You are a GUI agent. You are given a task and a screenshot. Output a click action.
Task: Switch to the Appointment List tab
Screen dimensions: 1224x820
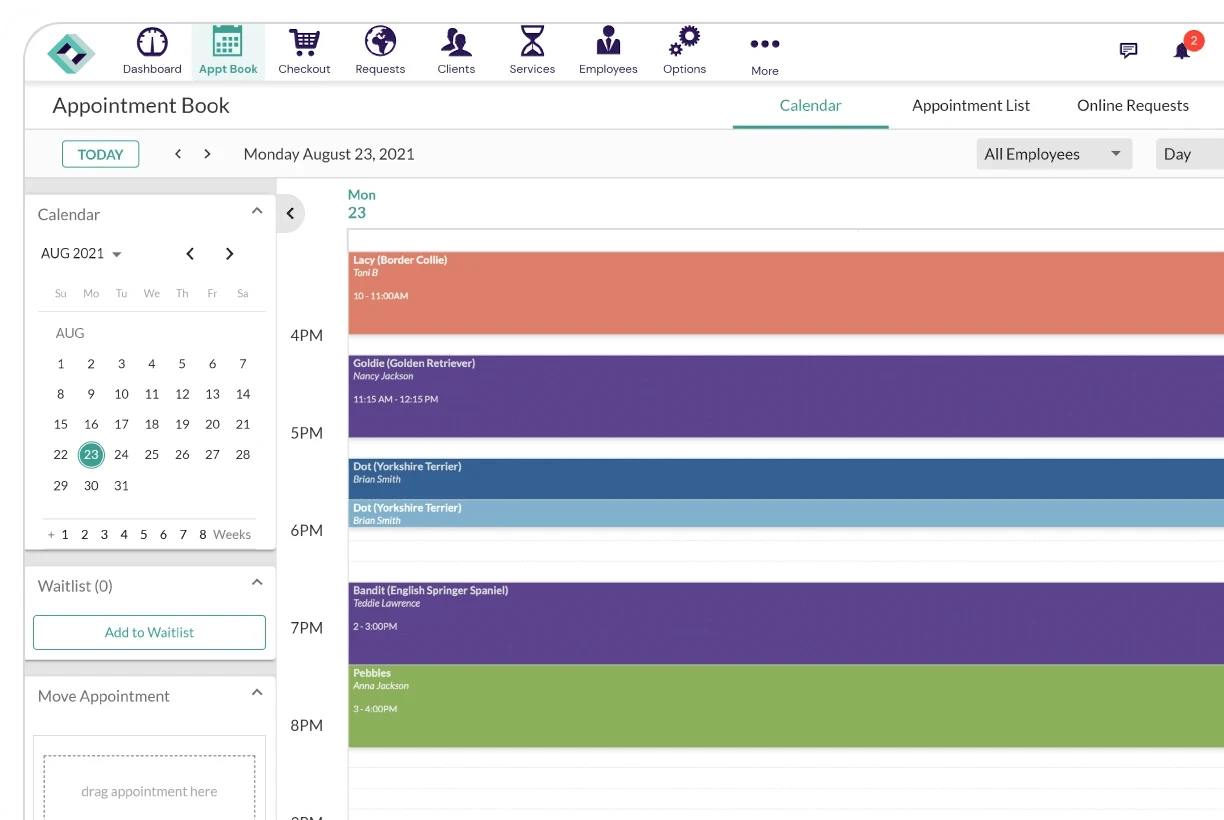pyautogui.click(x=970, y=106)
